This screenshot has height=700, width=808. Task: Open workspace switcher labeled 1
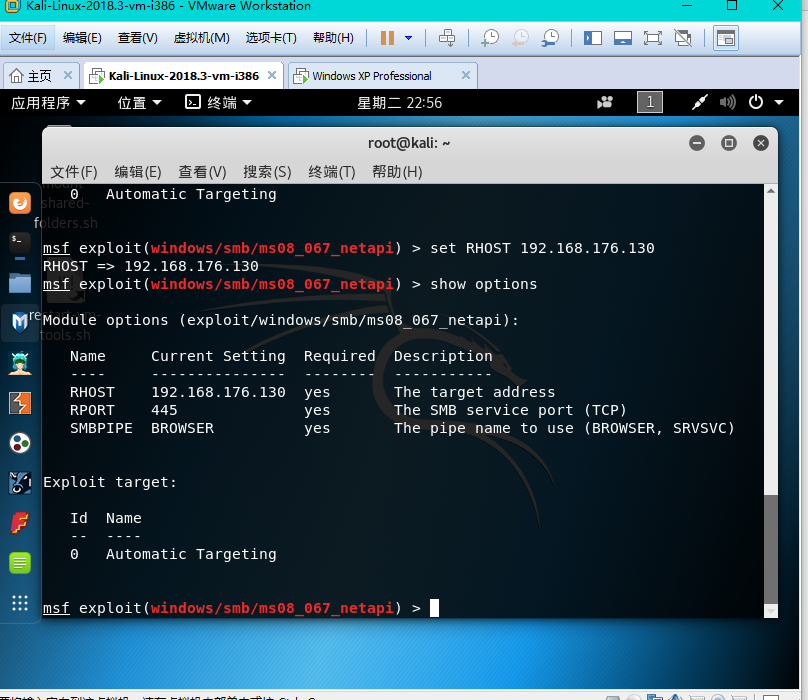650,102
